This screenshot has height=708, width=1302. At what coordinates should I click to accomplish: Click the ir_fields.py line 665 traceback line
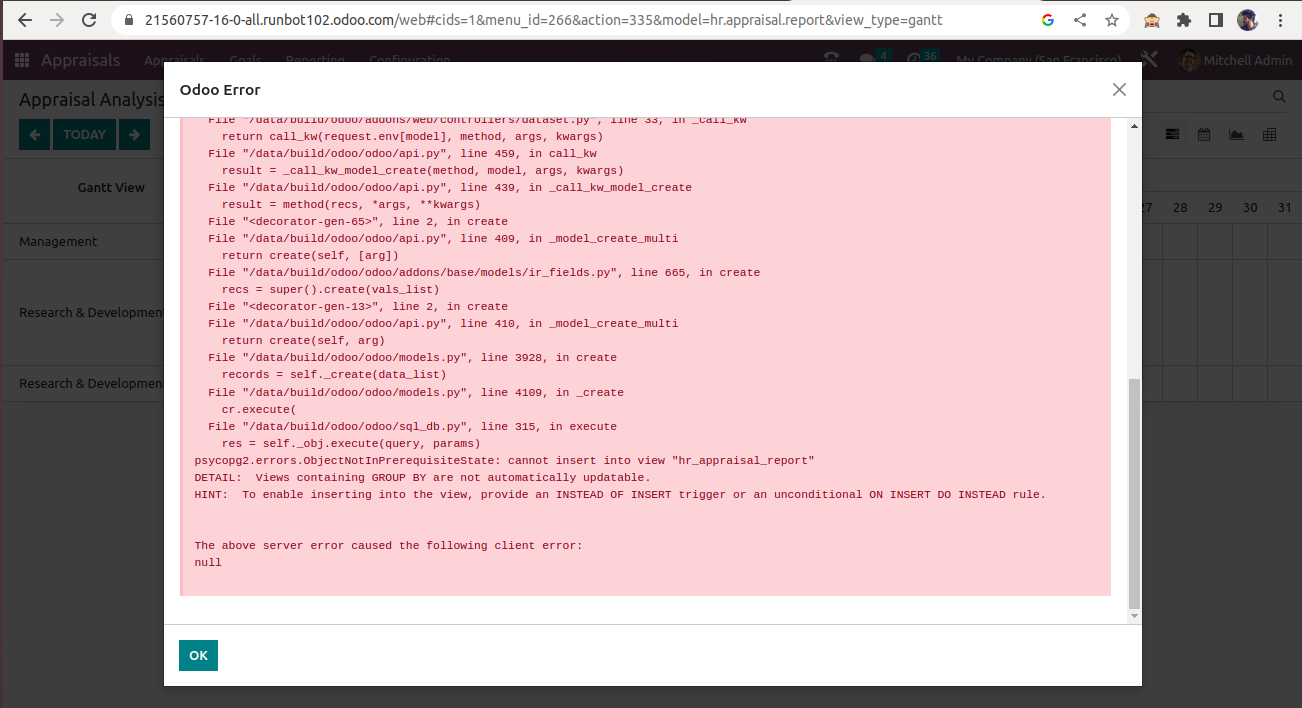[484, 273]
